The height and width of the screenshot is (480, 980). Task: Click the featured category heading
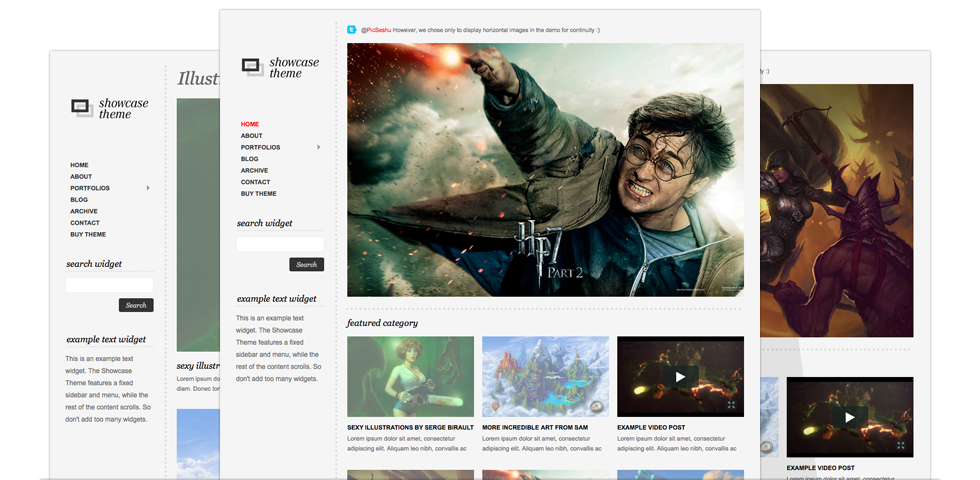click(382, 323)
